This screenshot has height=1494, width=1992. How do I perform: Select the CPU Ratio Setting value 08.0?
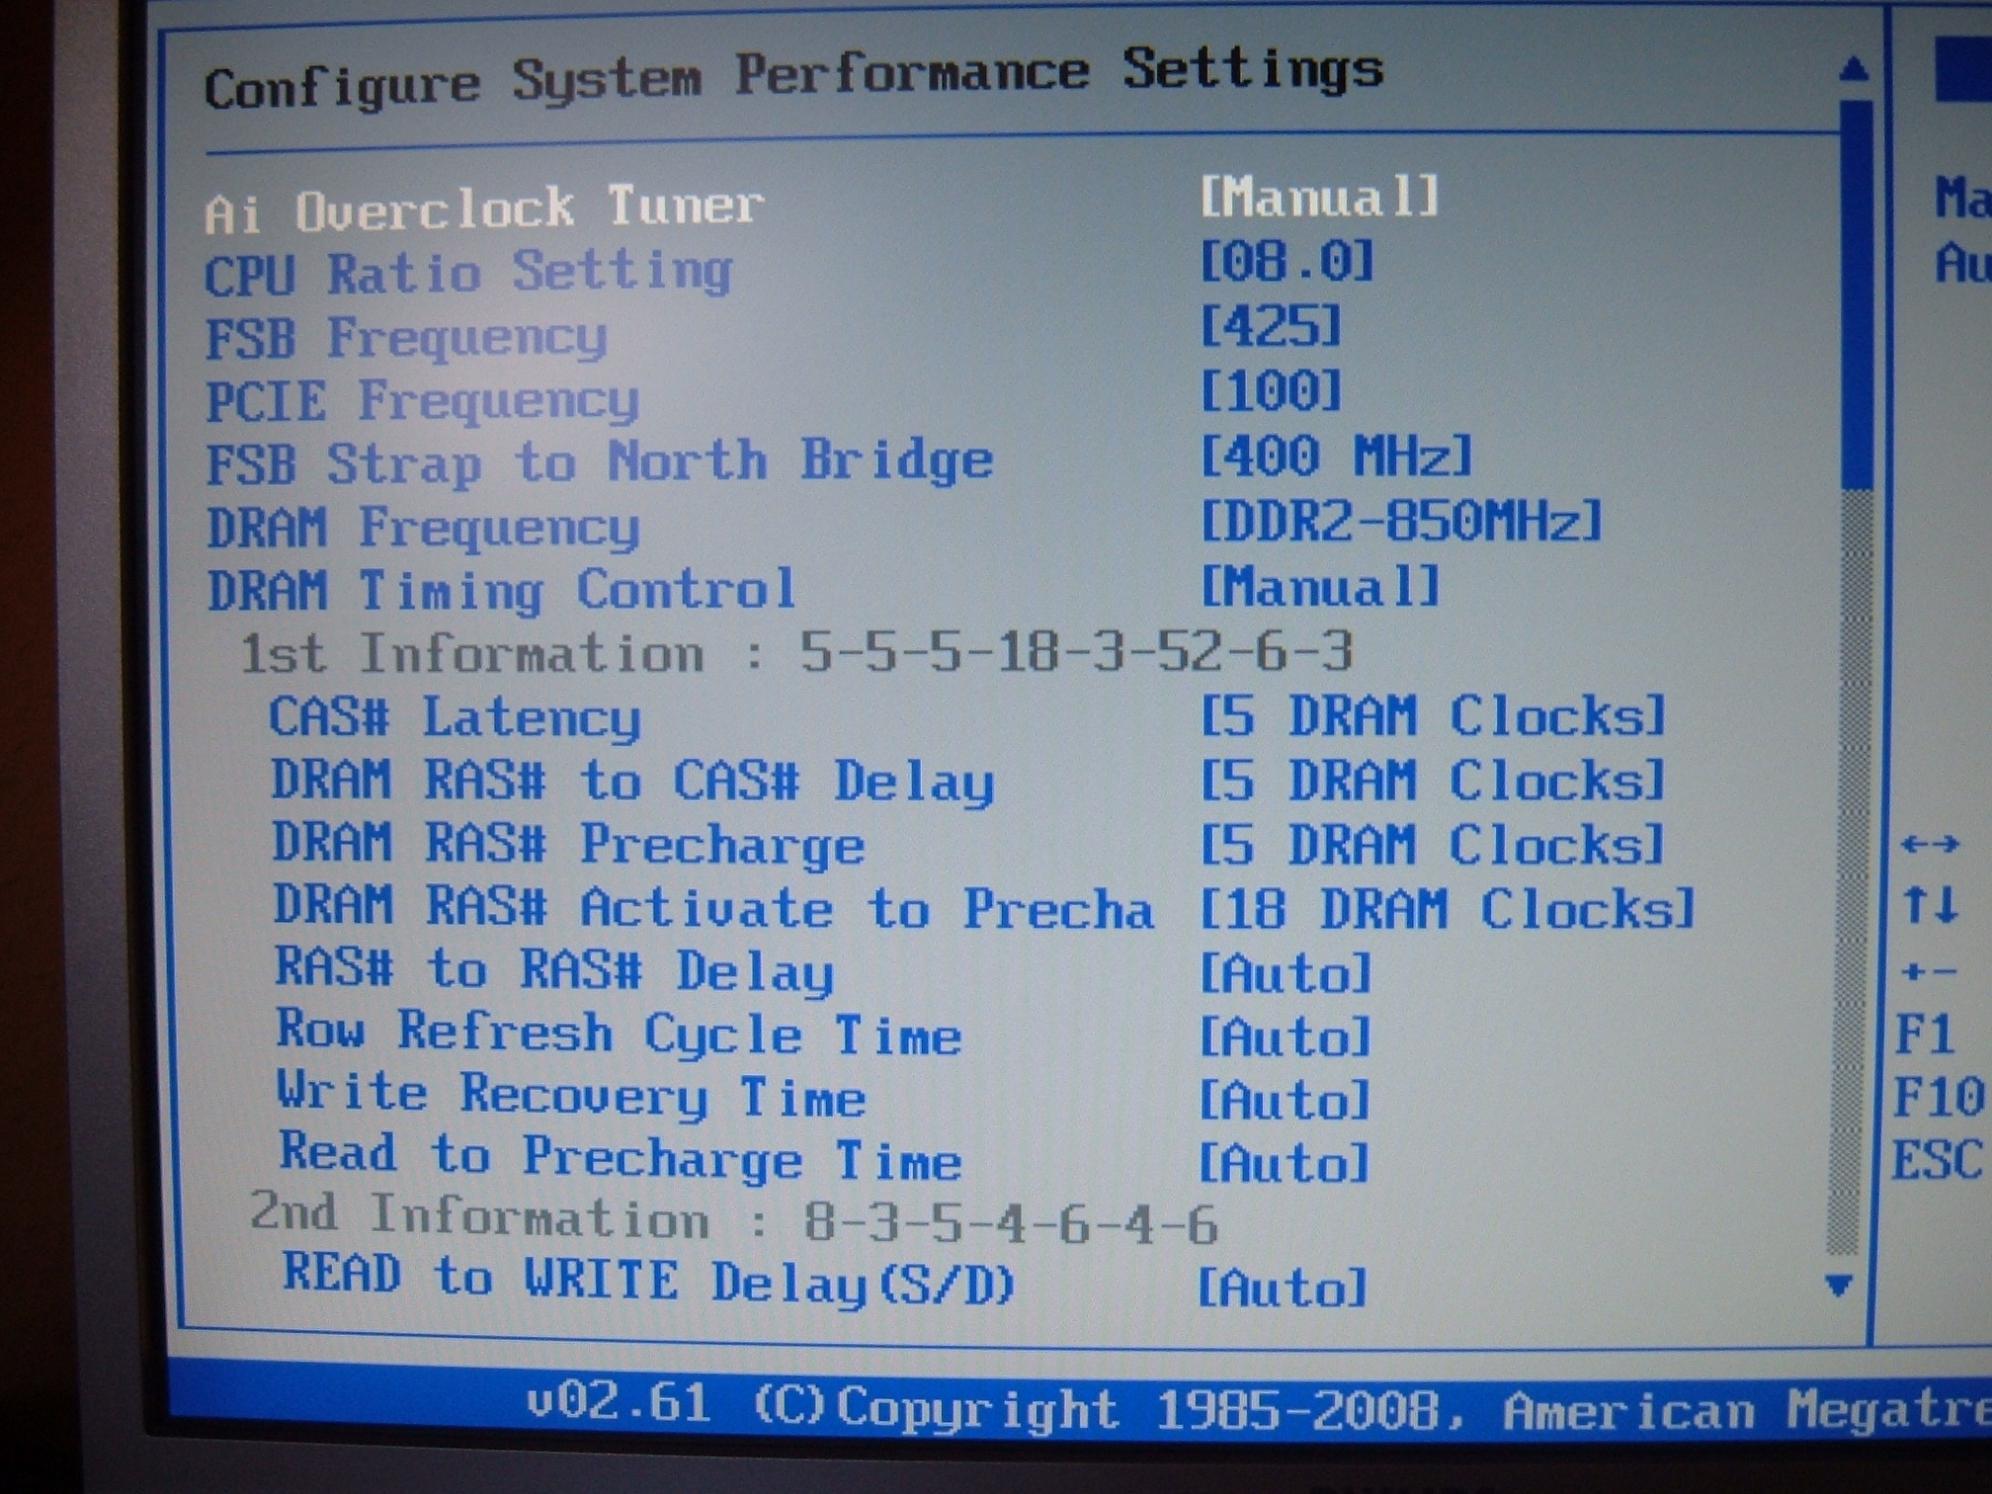coord(1286,262)
